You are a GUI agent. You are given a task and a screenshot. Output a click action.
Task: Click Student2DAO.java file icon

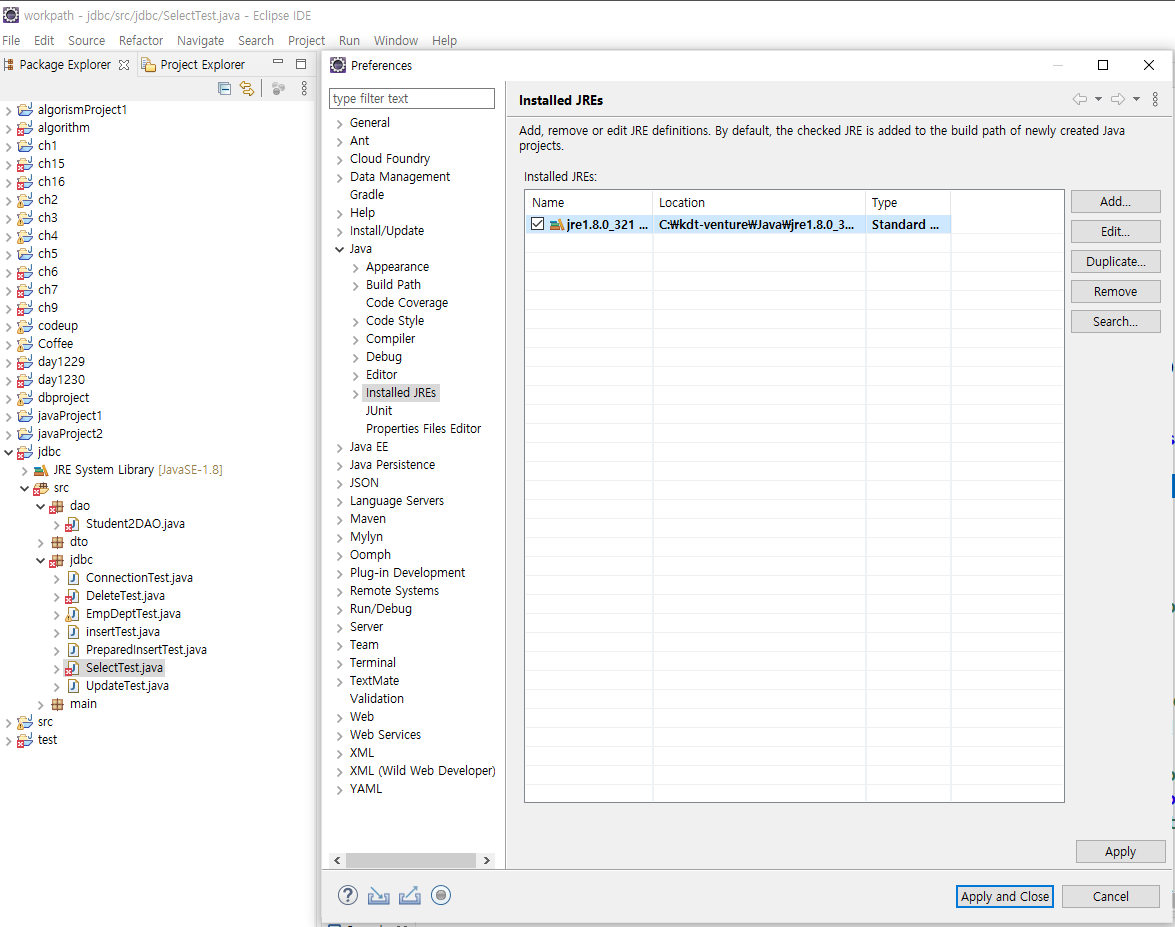click(72, 525)
